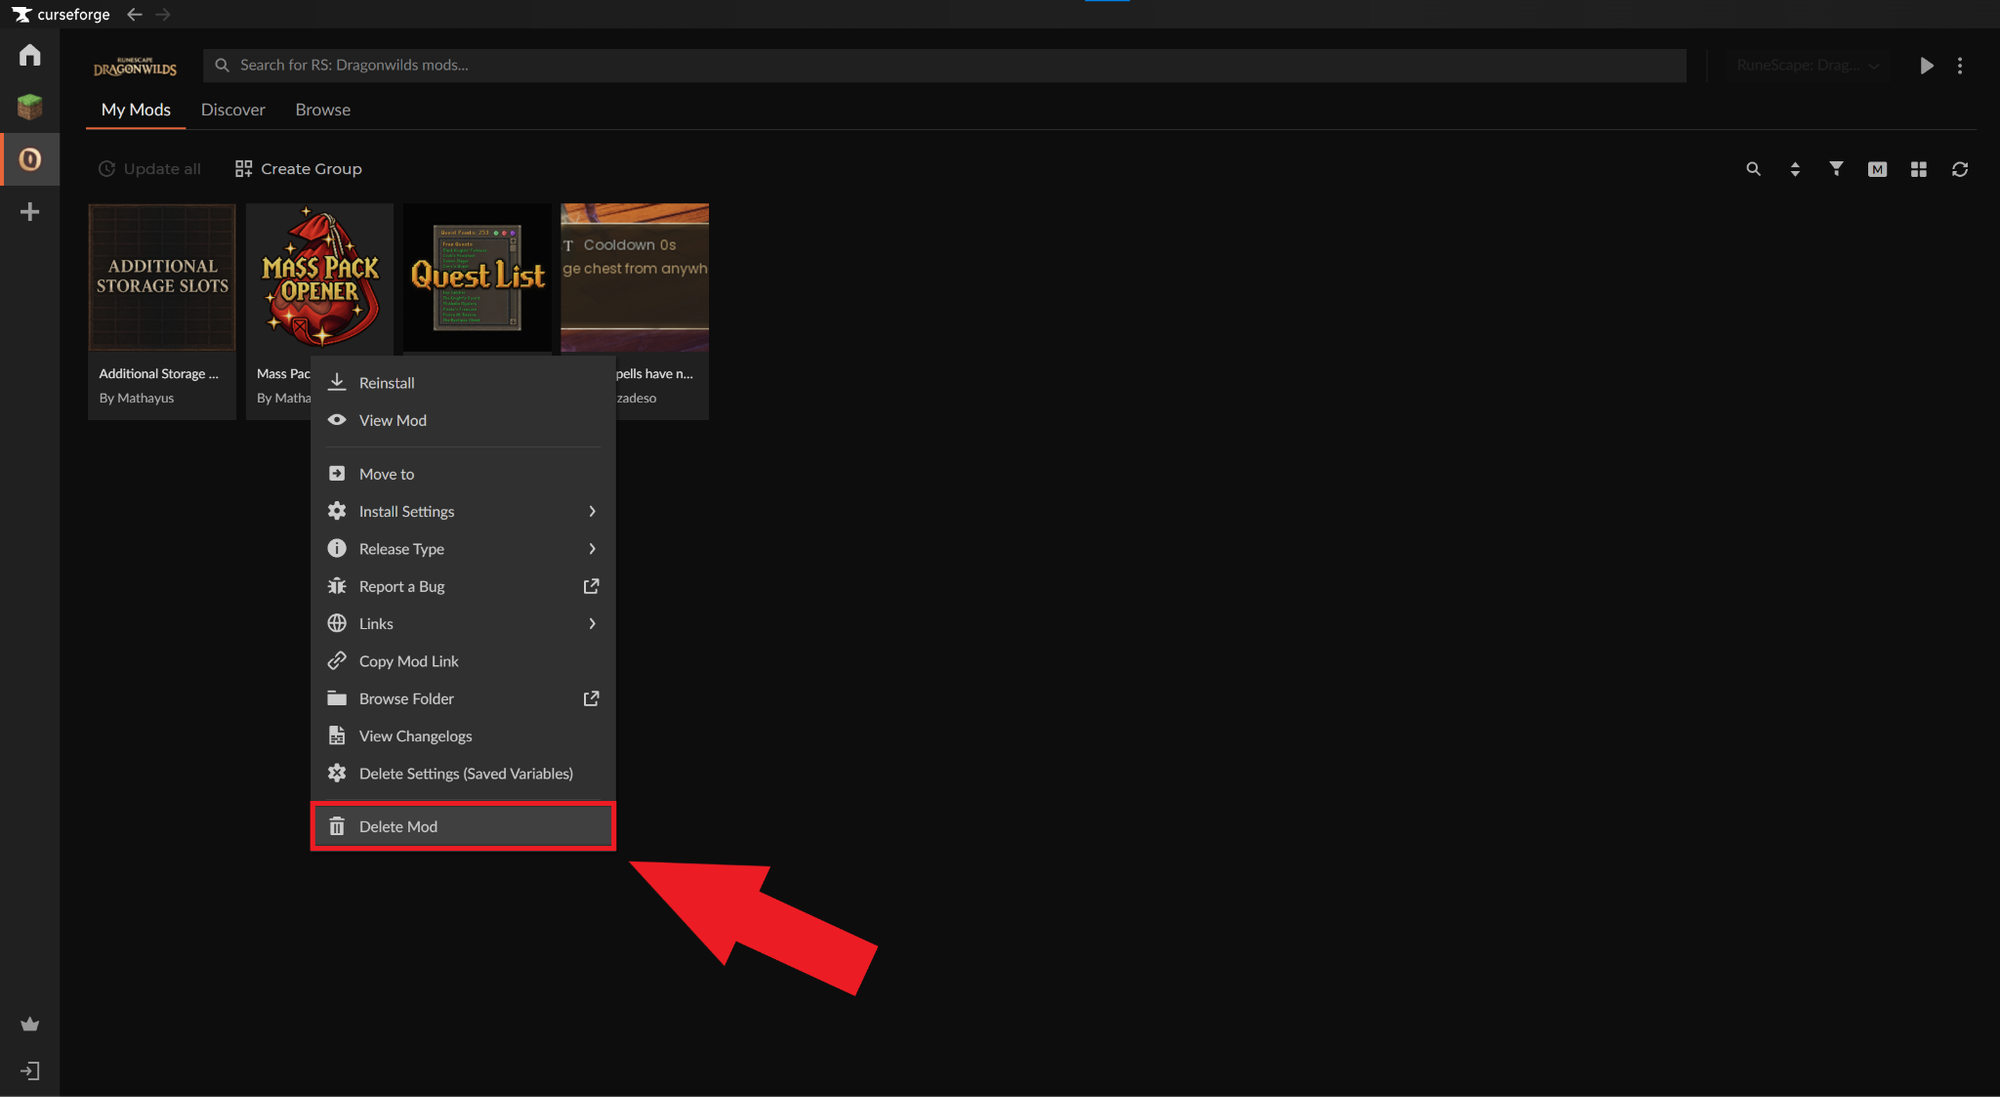Click the plus icon to add a game

tap(30, 212)
